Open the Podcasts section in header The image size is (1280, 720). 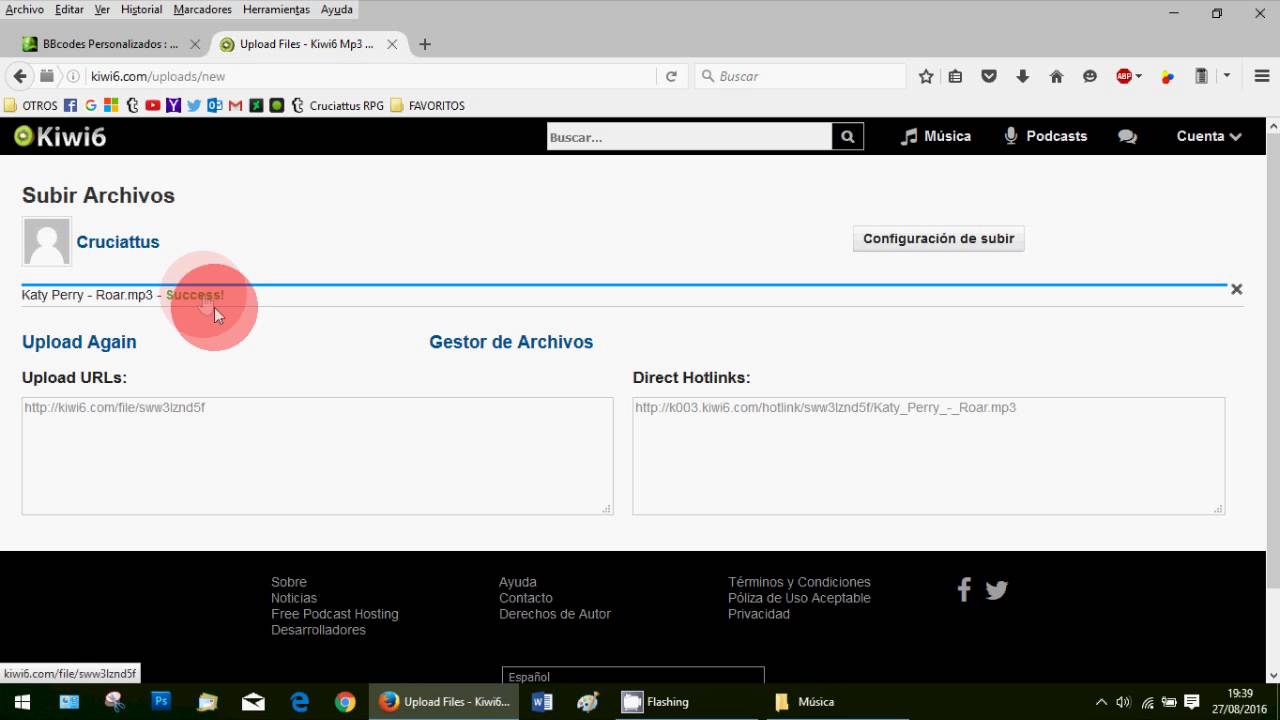pos(1045,136)
